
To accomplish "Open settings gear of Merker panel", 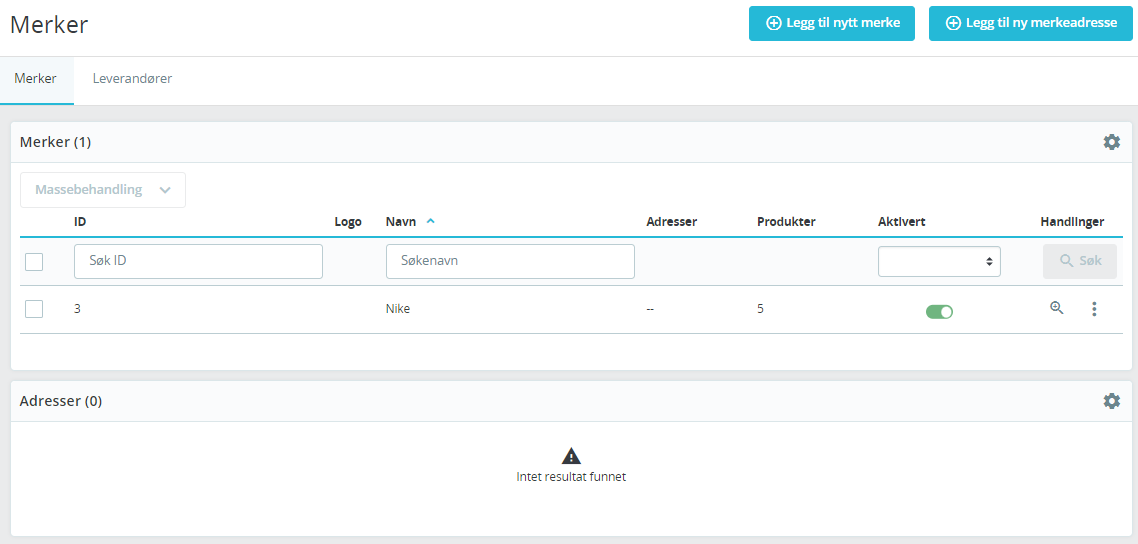I will pyautogui.click(x=1111, y=142).
